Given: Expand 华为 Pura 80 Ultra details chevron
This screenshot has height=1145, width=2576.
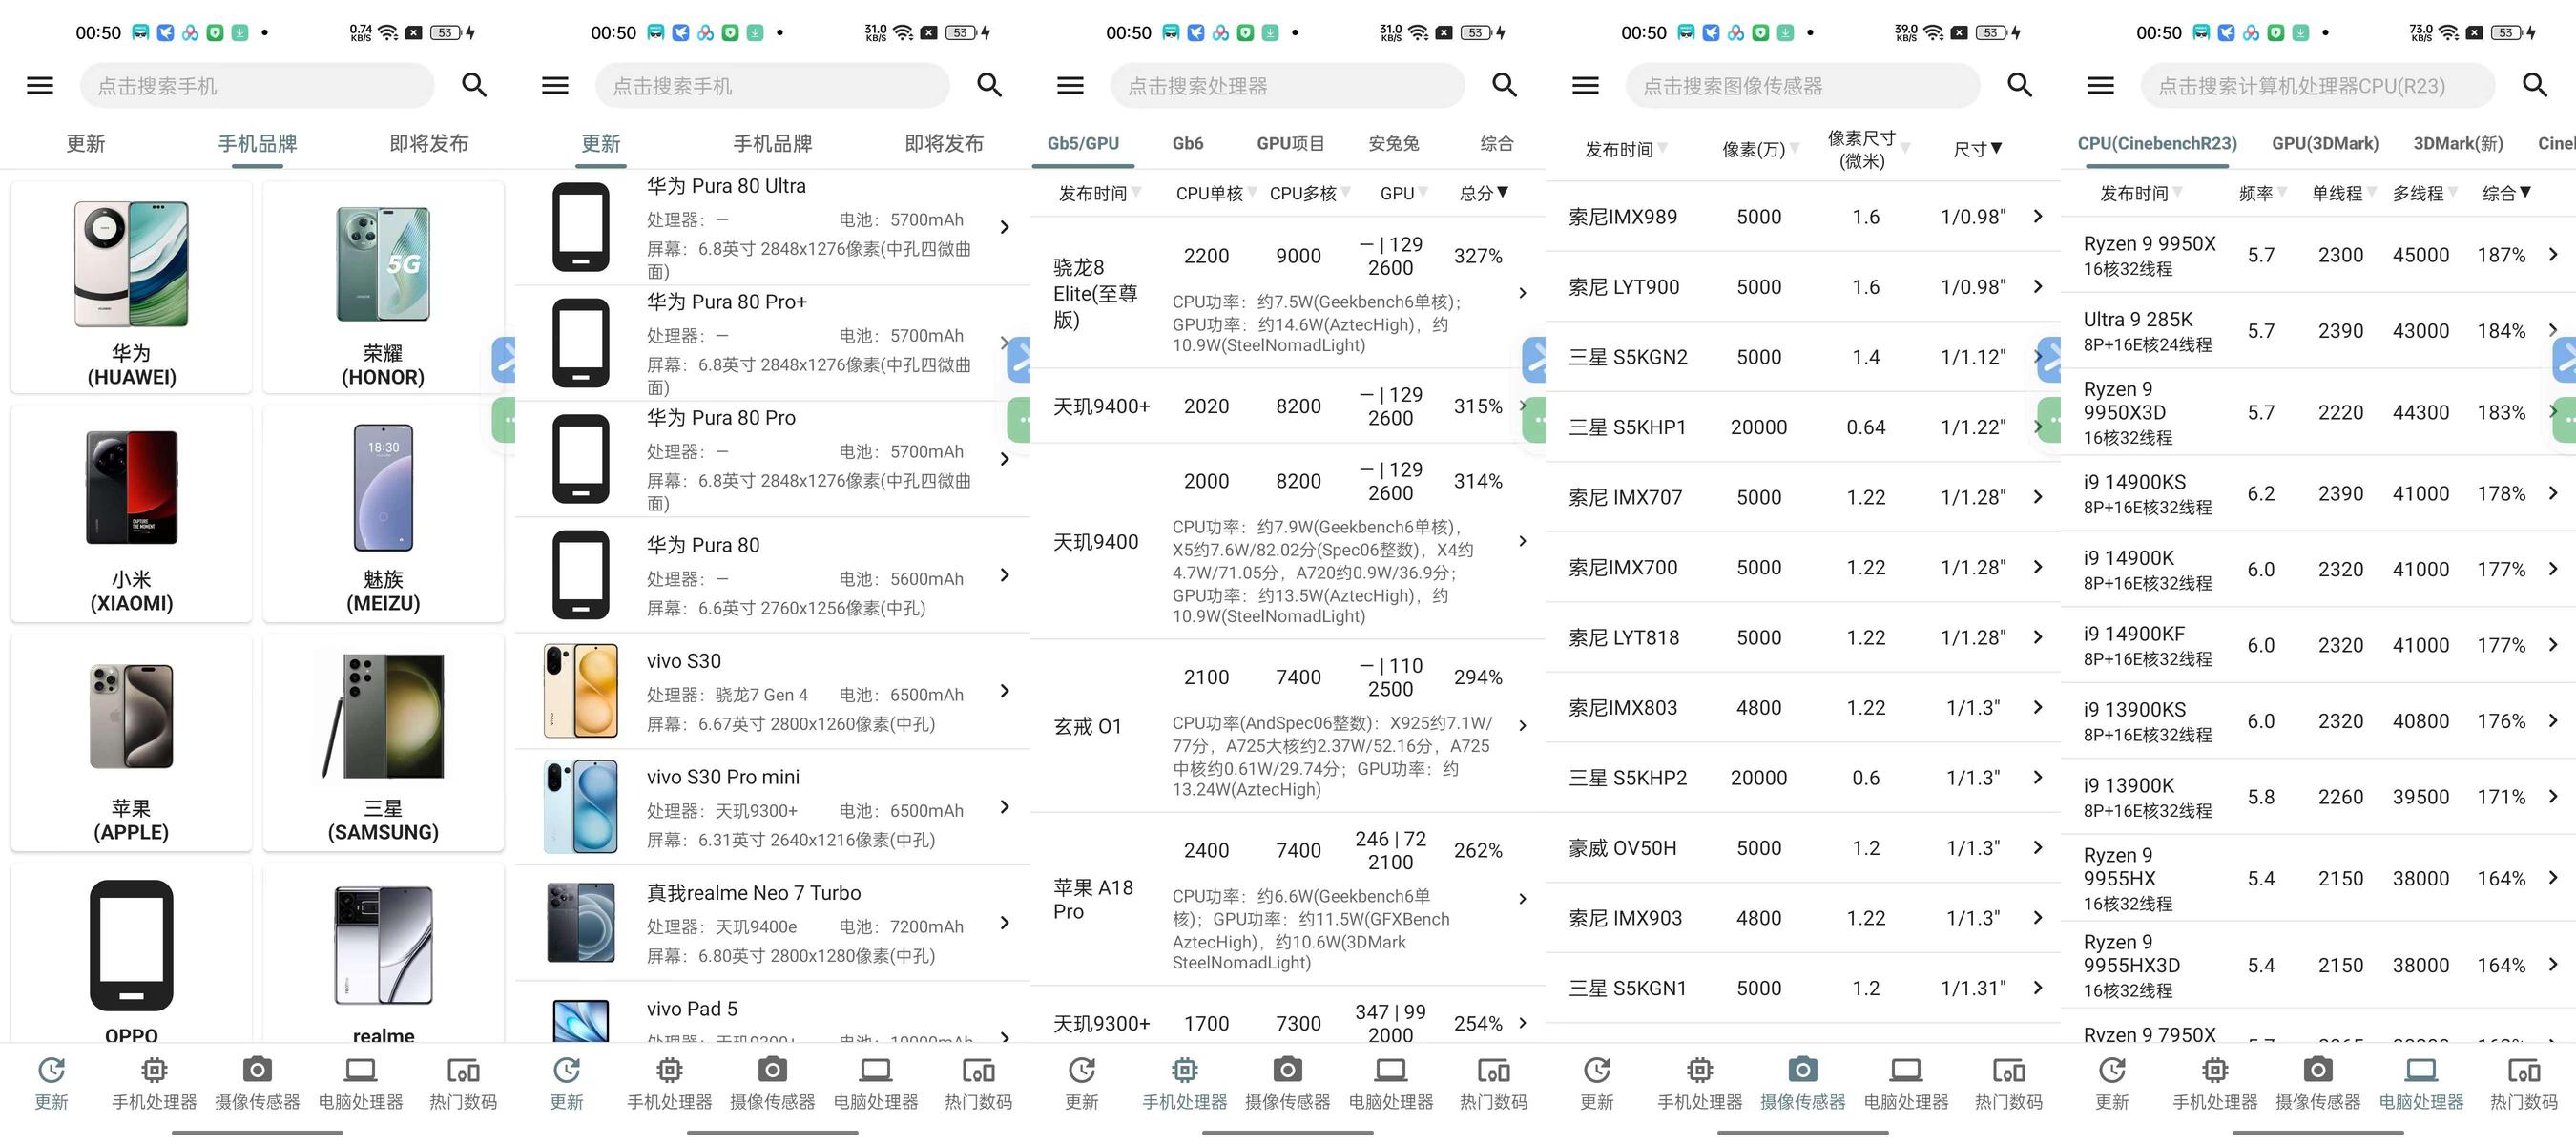Looking at the screenshot, I should (x=1004, y=228).
